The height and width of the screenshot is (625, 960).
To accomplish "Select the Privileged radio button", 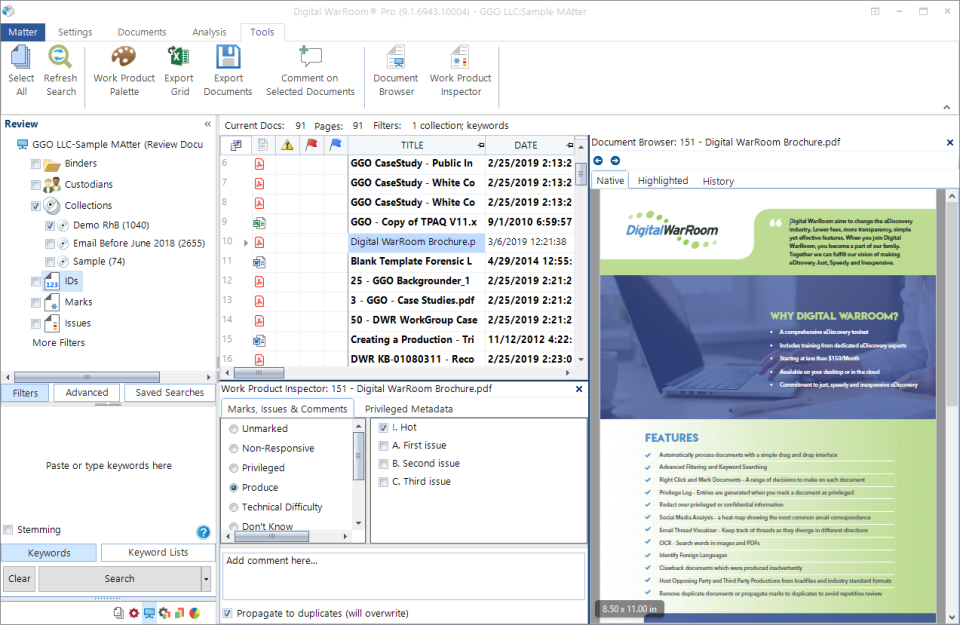I will tap(234, 468).
